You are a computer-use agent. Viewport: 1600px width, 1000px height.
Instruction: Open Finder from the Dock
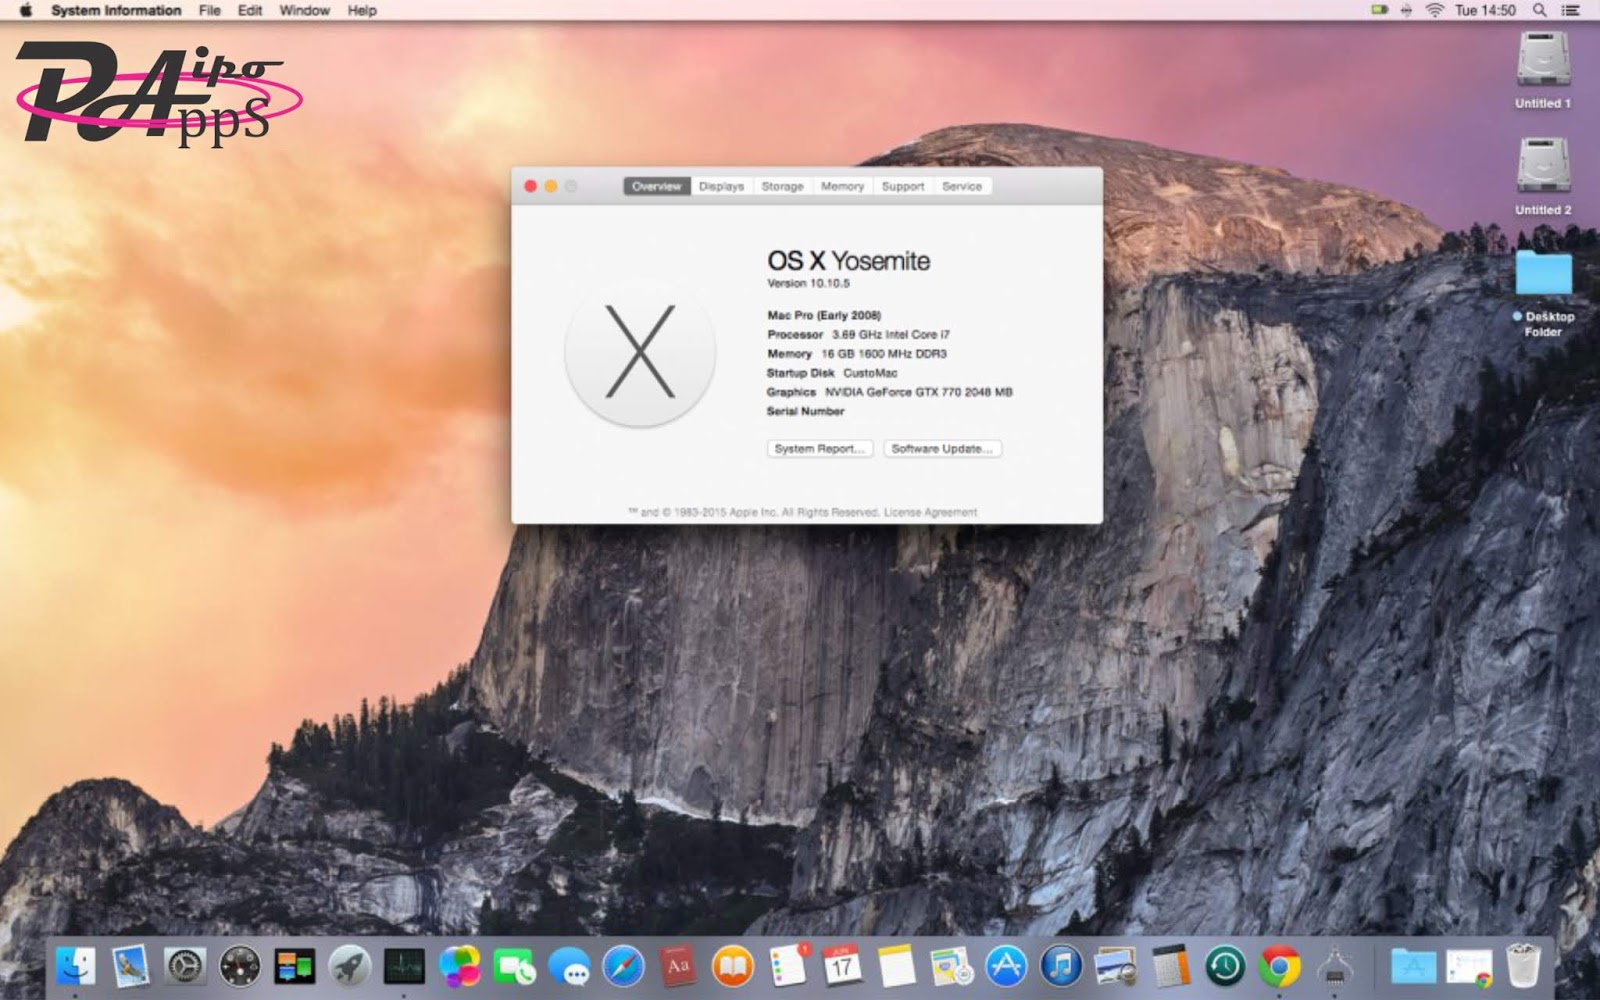pos(76,966)
